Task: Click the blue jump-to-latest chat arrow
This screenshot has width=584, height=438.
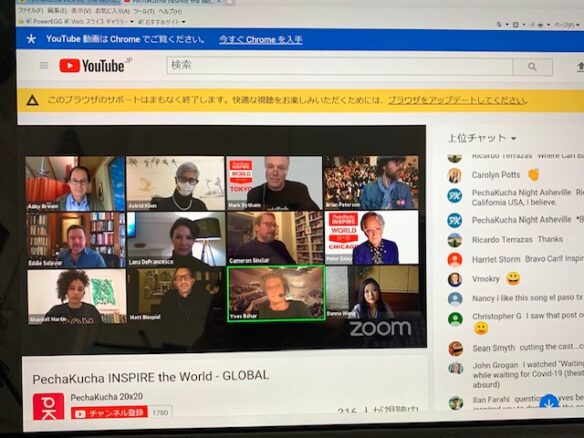Action: pyautogui.click(x=549, y=402)
